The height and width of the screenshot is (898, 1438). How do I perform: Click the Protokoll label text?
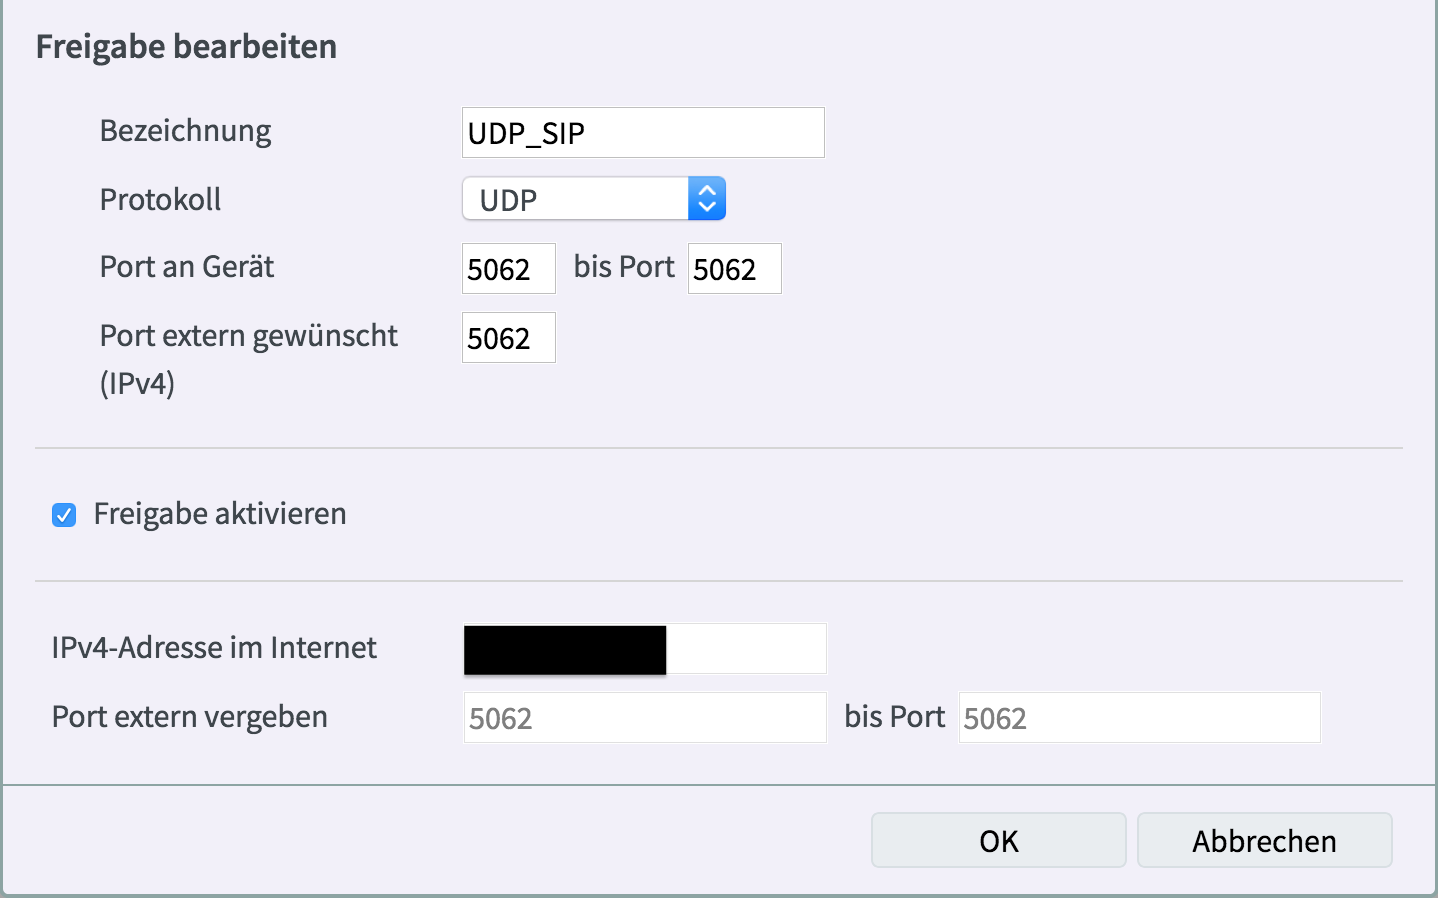(160, 200)
